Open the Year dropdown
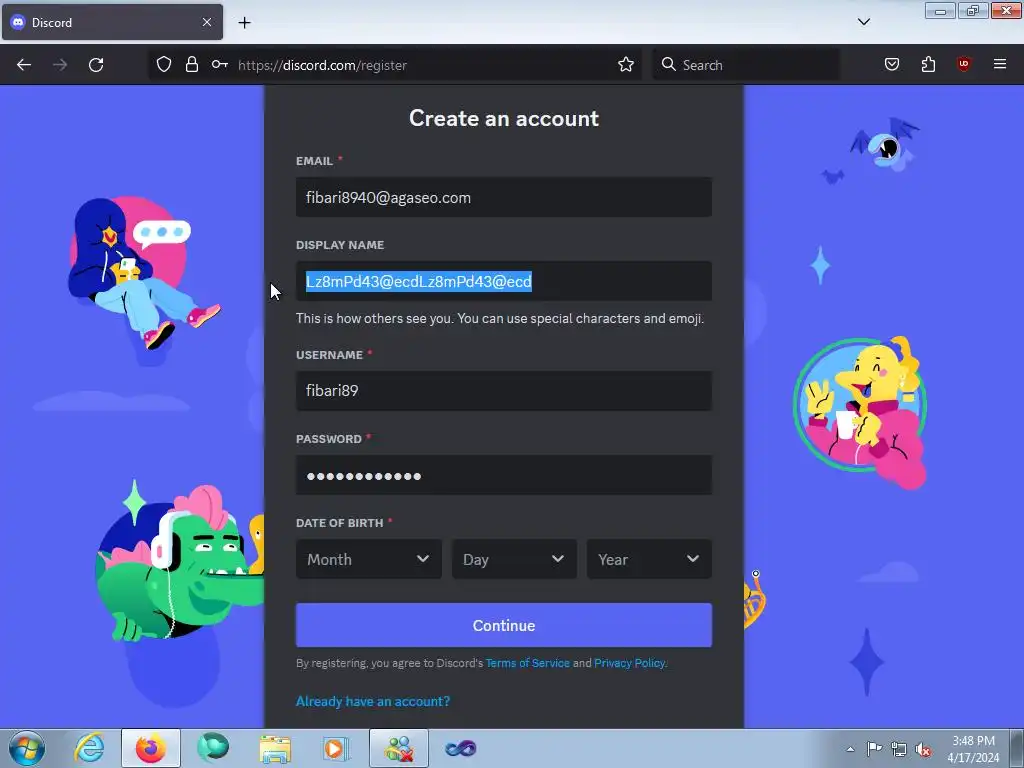Image resolution: width=1024 pixels, height=768 pixels. [649, 559]
